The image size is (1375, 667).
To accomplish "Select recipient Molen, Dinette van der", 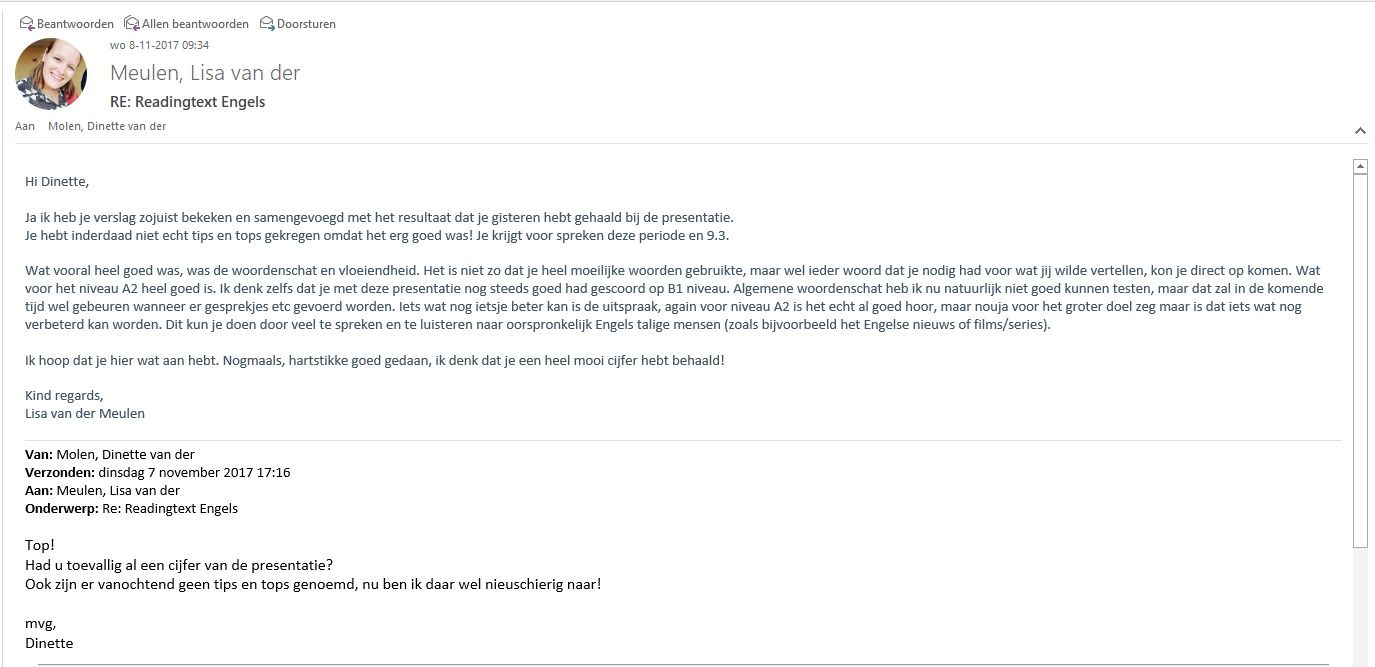I will [107, 126].
